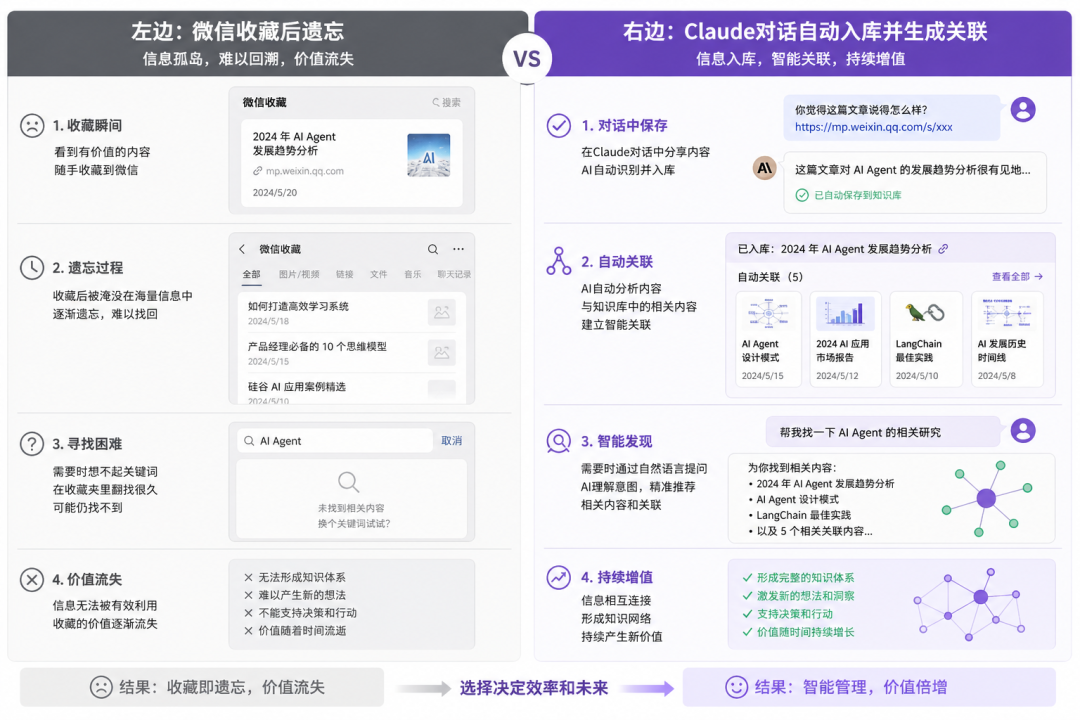1080x720 pixels.
Task: Click the user avatar next to 你觉得这篇文章说得怎么样
Action: coord(1023,110)
